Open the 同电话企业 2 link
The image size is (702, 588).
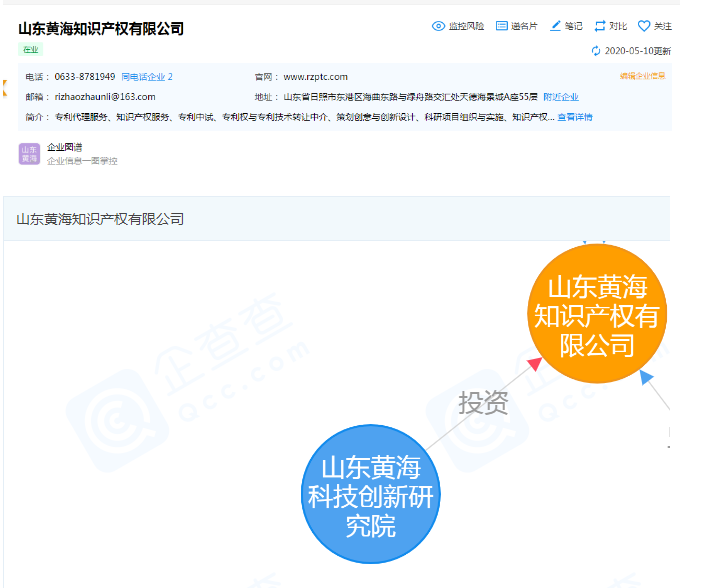[x=147, y=77]
